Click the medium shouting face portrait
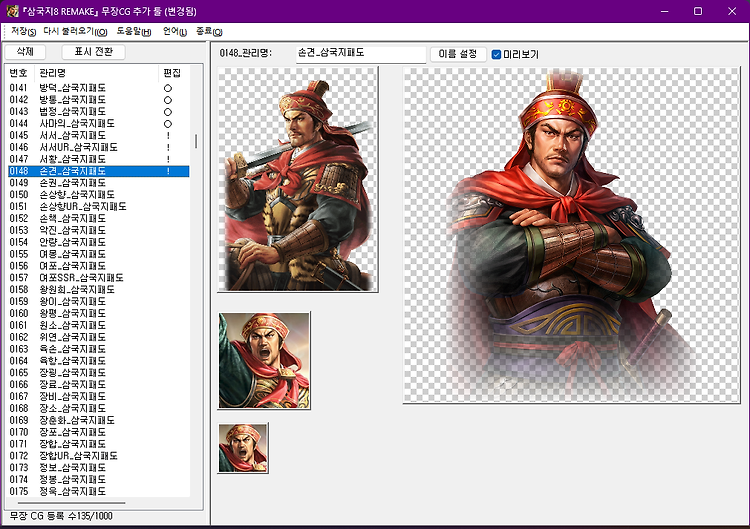The image size is (750, 529). point(264,361)
